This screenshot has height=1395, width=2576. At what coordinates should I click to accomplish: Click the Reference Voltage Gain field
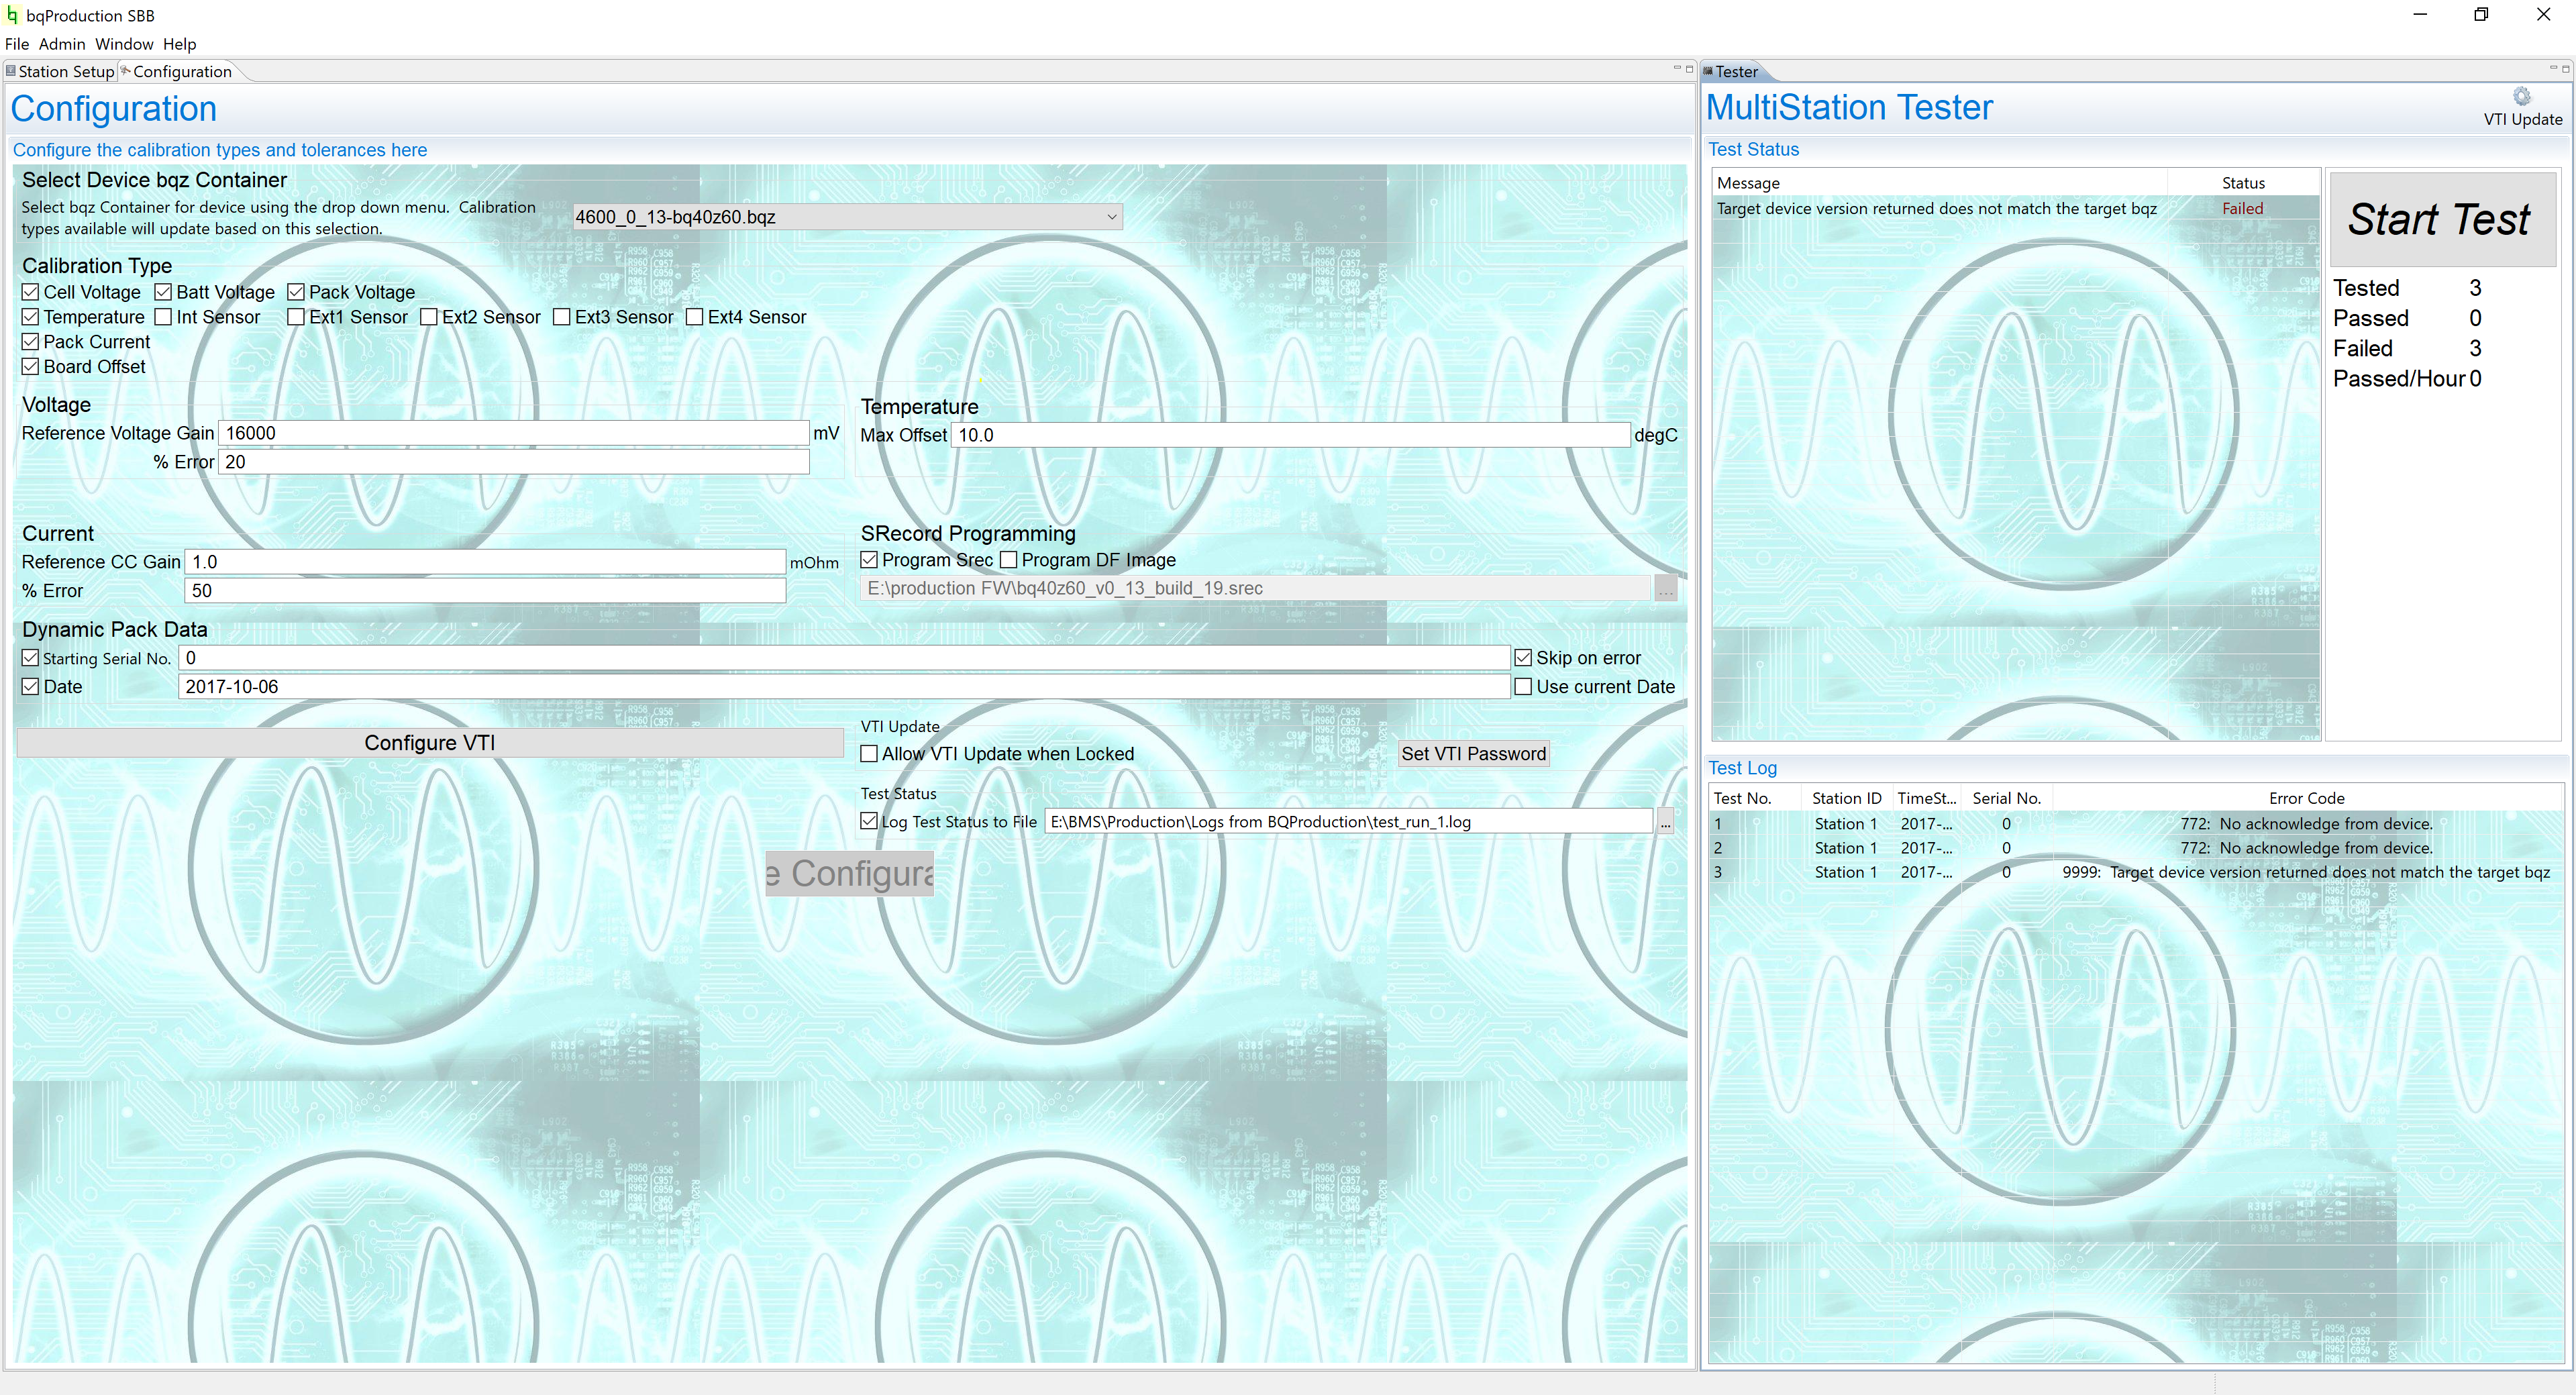pyautogui.click(x=514, y=433)
